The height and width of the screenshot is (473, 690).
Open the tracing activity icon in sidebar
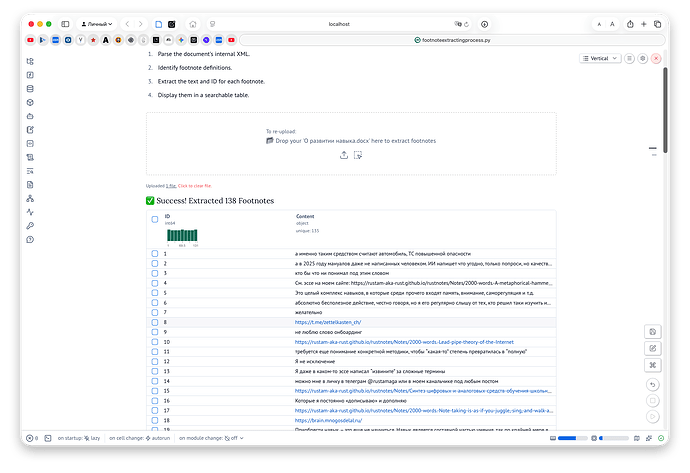point(31,212)
